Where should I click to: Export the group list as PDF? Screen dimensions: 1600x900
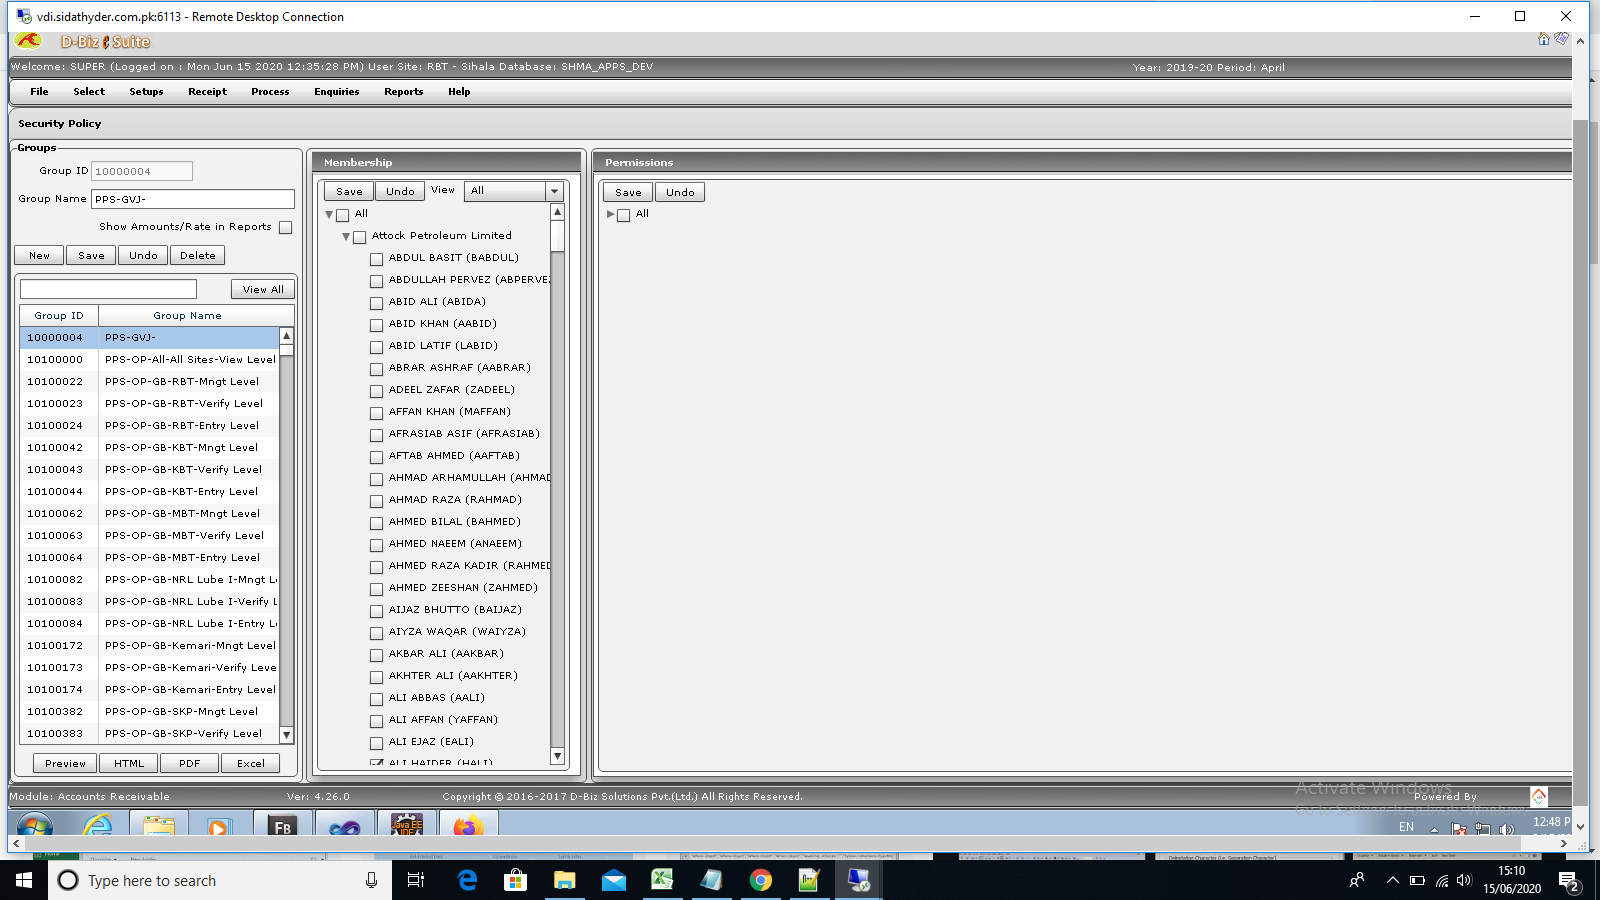(189, 763)
